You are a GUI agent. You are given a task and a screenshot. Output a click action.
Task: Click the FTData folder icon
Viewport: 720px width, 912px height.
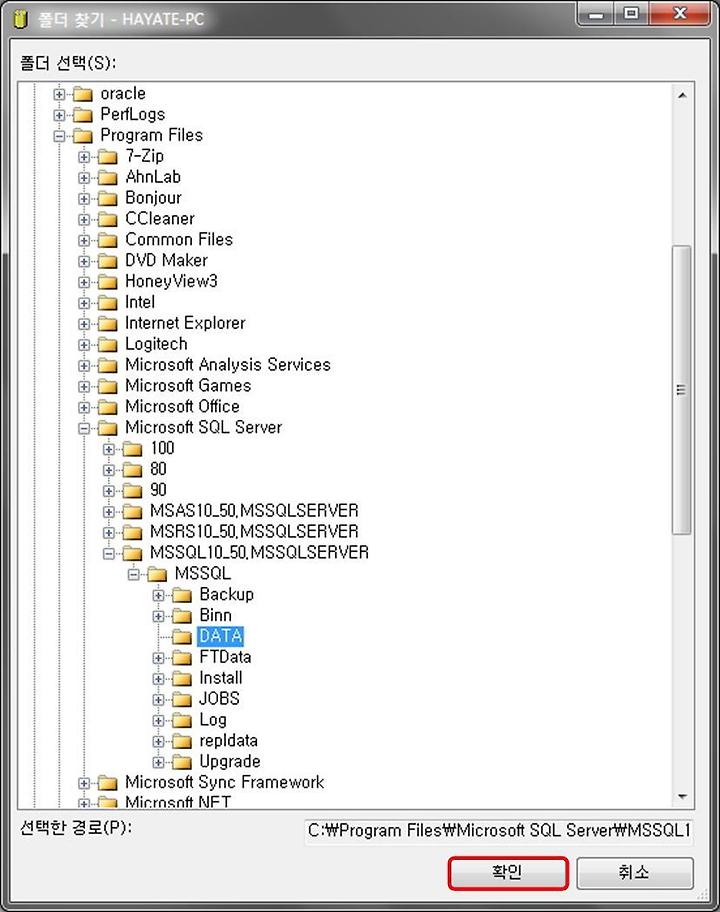(x=183, y=658)
